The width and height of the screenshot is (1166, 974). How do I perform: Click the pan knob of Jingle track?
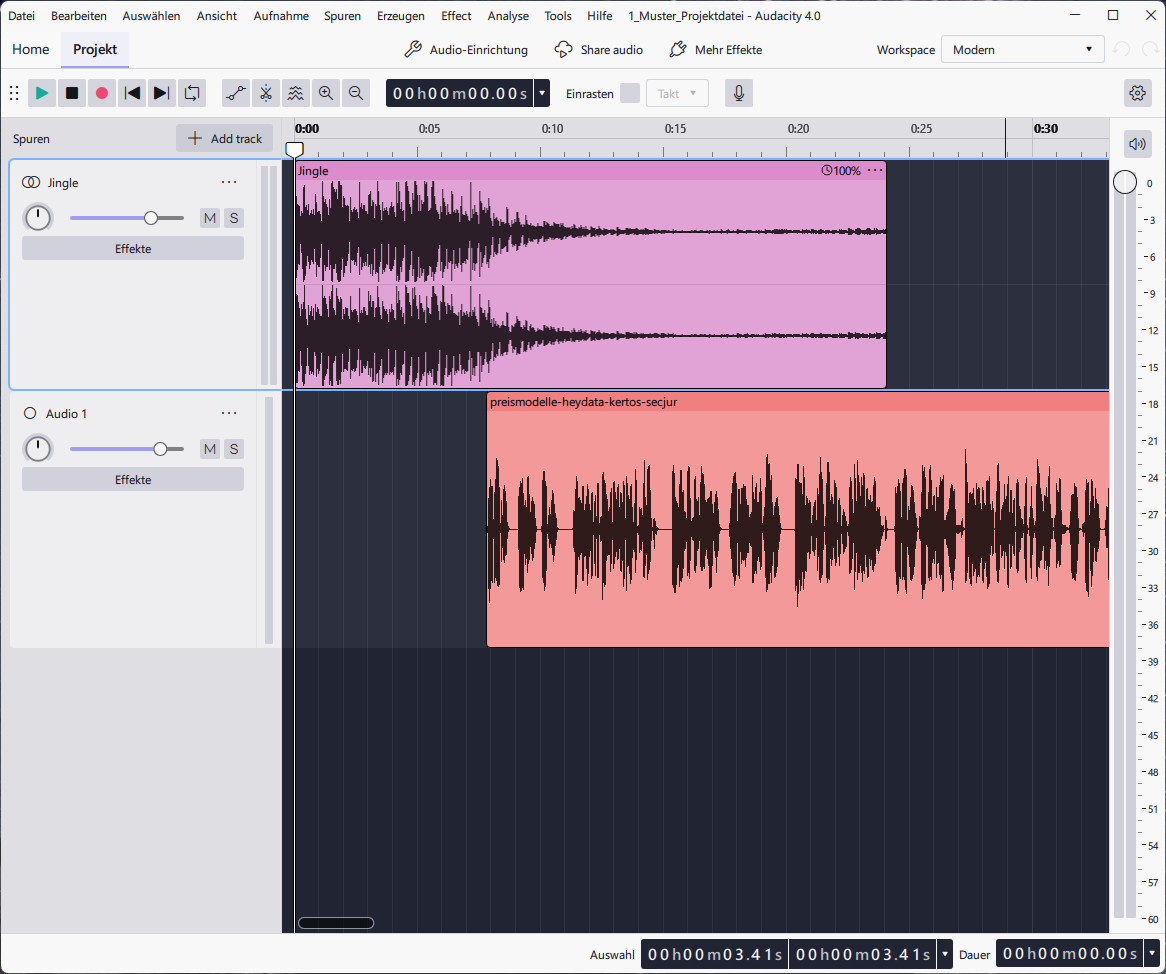(38, 218)
